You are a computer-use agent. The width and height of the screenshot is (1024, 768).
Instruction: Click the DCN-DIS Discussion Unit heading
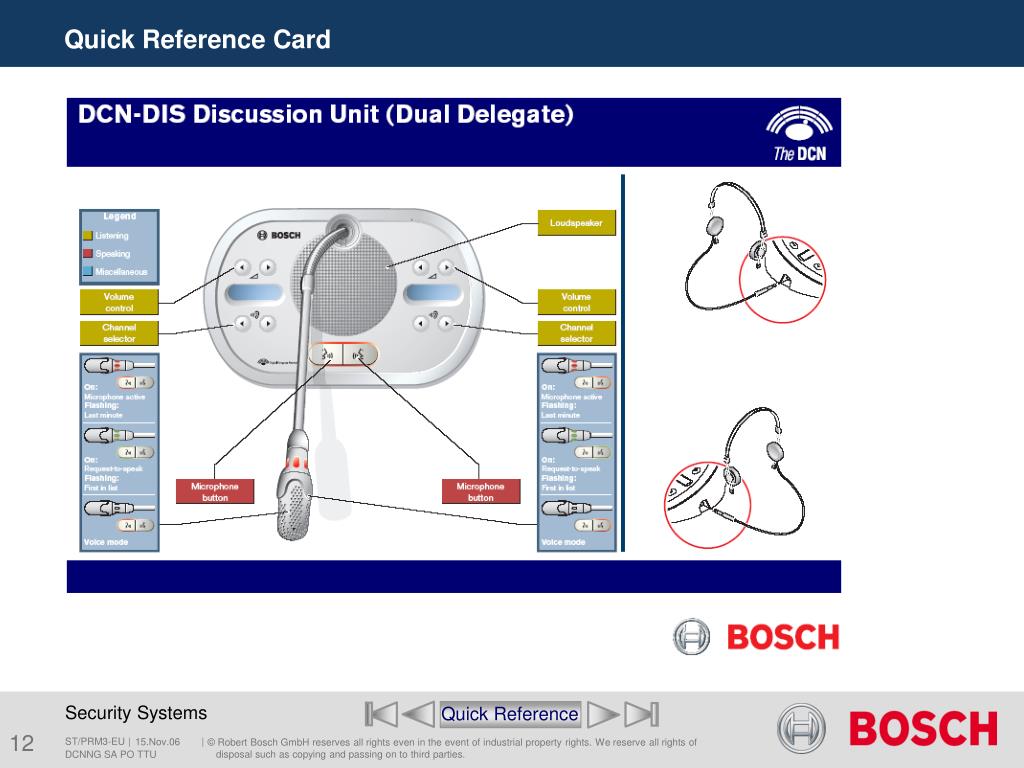pyautogui.click(x=326, y=114)
